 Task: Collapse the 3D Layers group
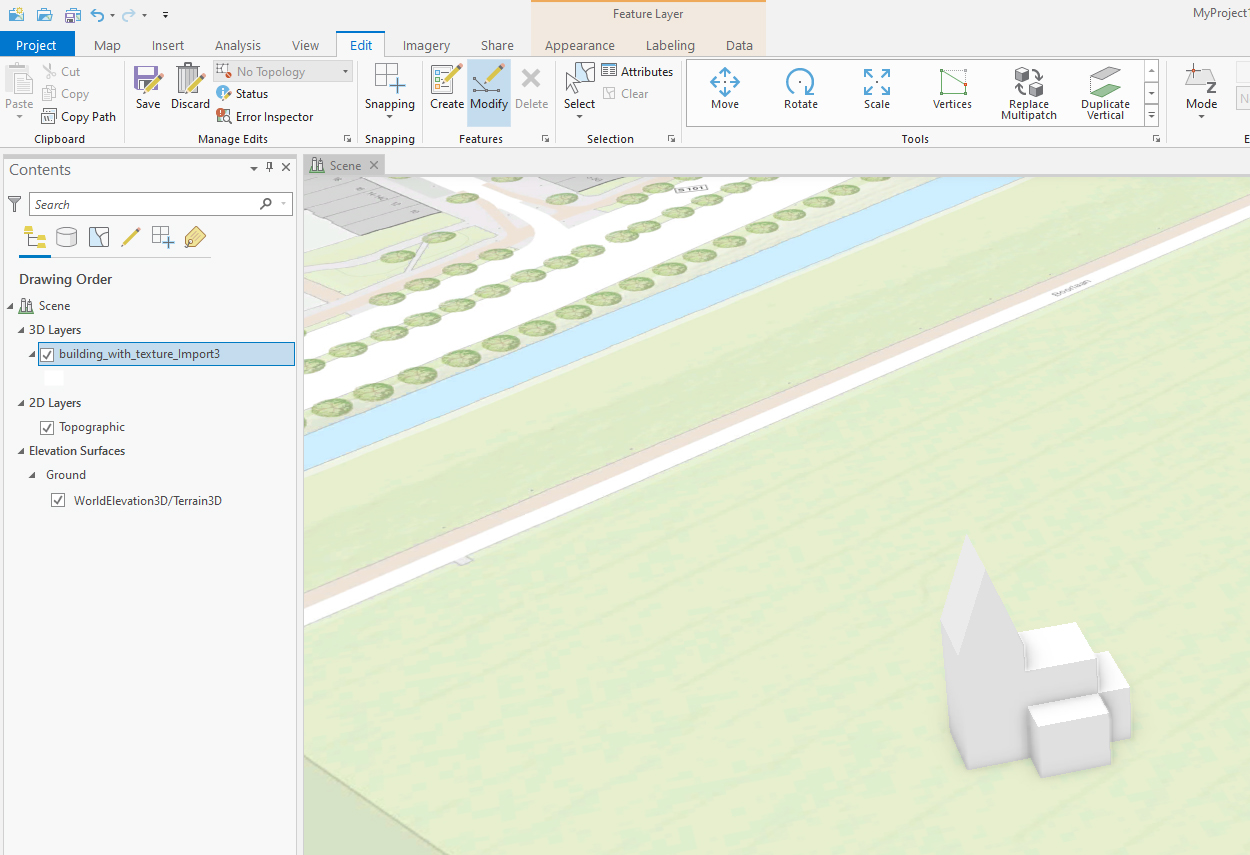click(x=21, y=330)
